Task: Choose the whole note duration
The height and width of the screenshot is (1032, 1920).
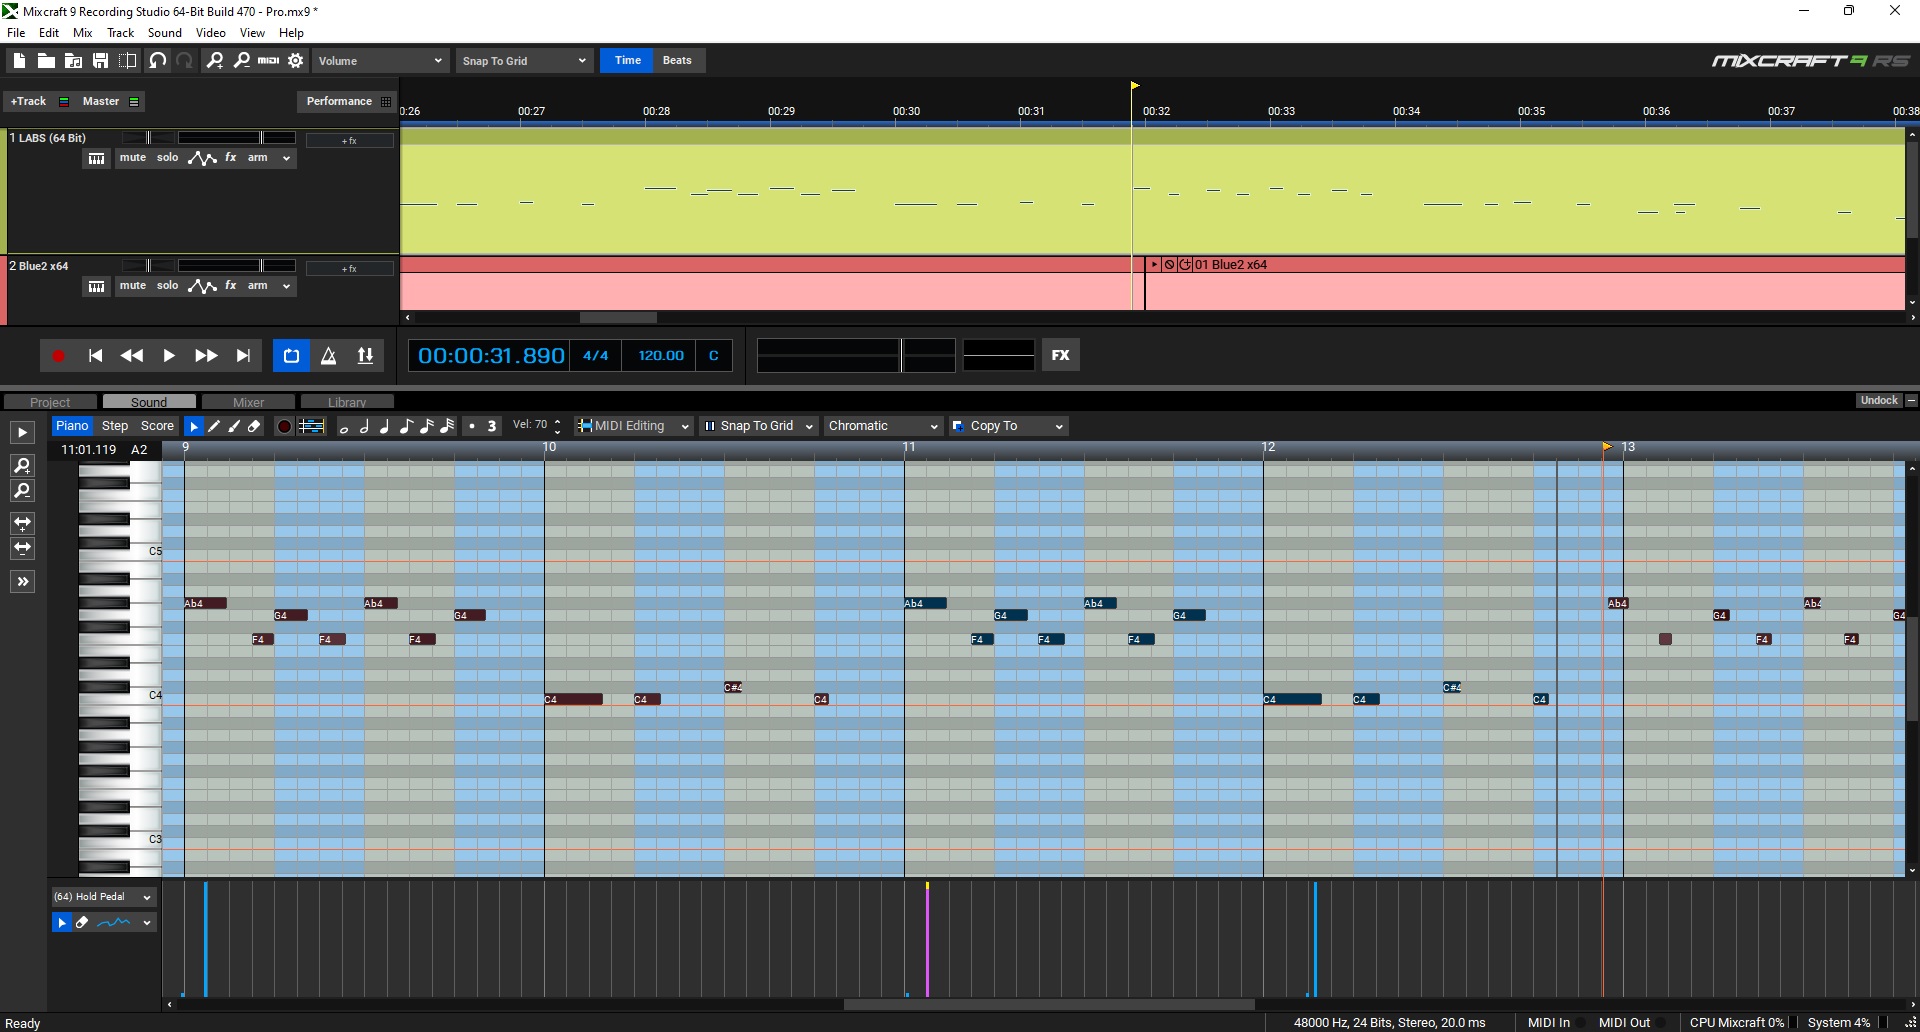Action: coord(344,427)
